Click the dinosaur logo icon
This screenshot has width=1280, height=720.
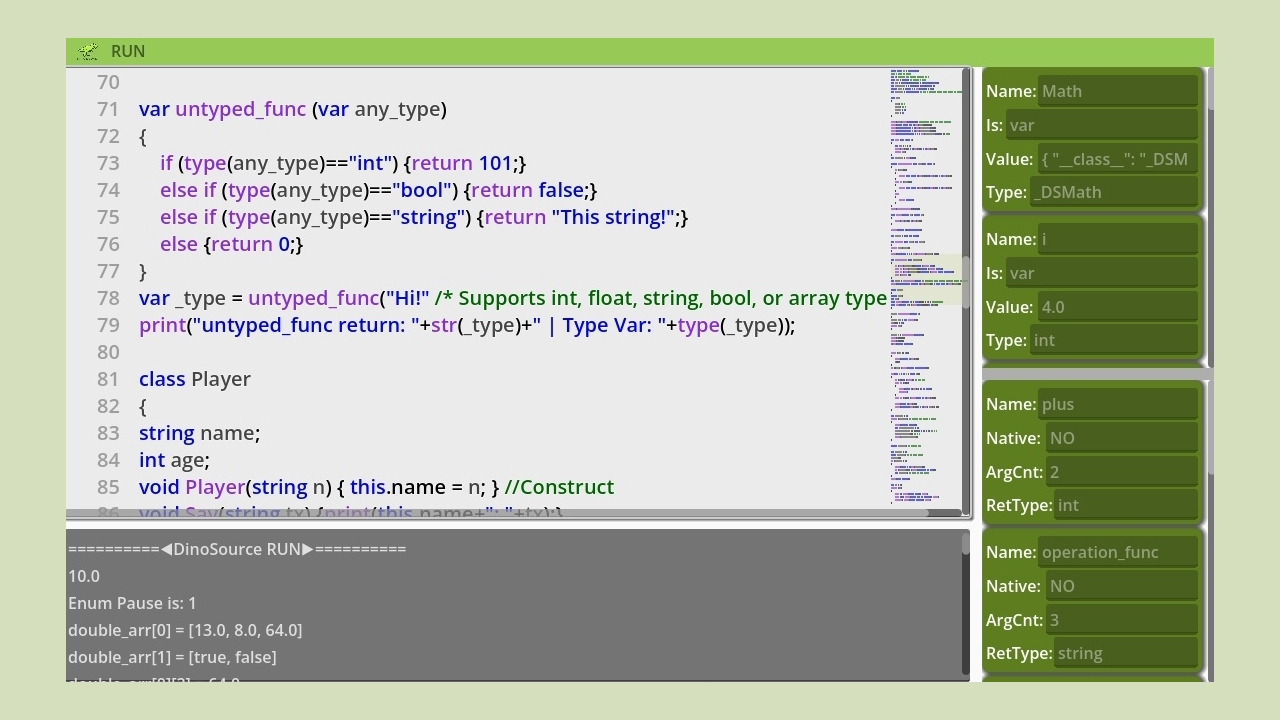pyautogui.click(x=88, y=51)
